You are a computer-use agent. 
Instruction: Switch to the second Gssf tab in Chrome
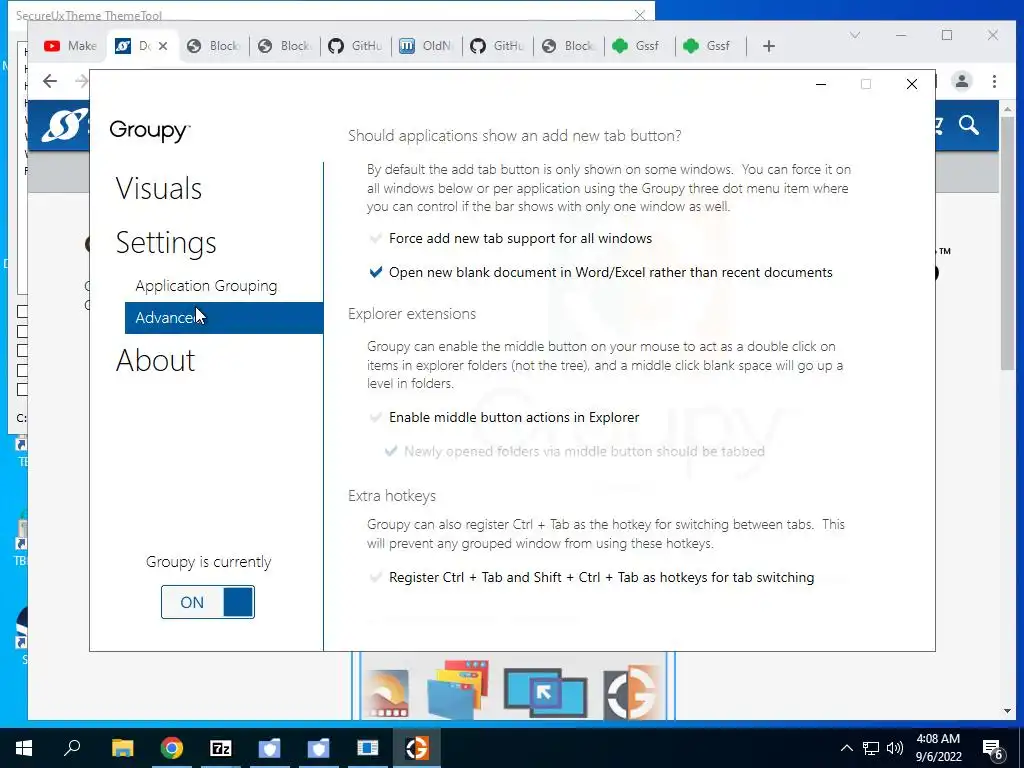tap(711, 46)
